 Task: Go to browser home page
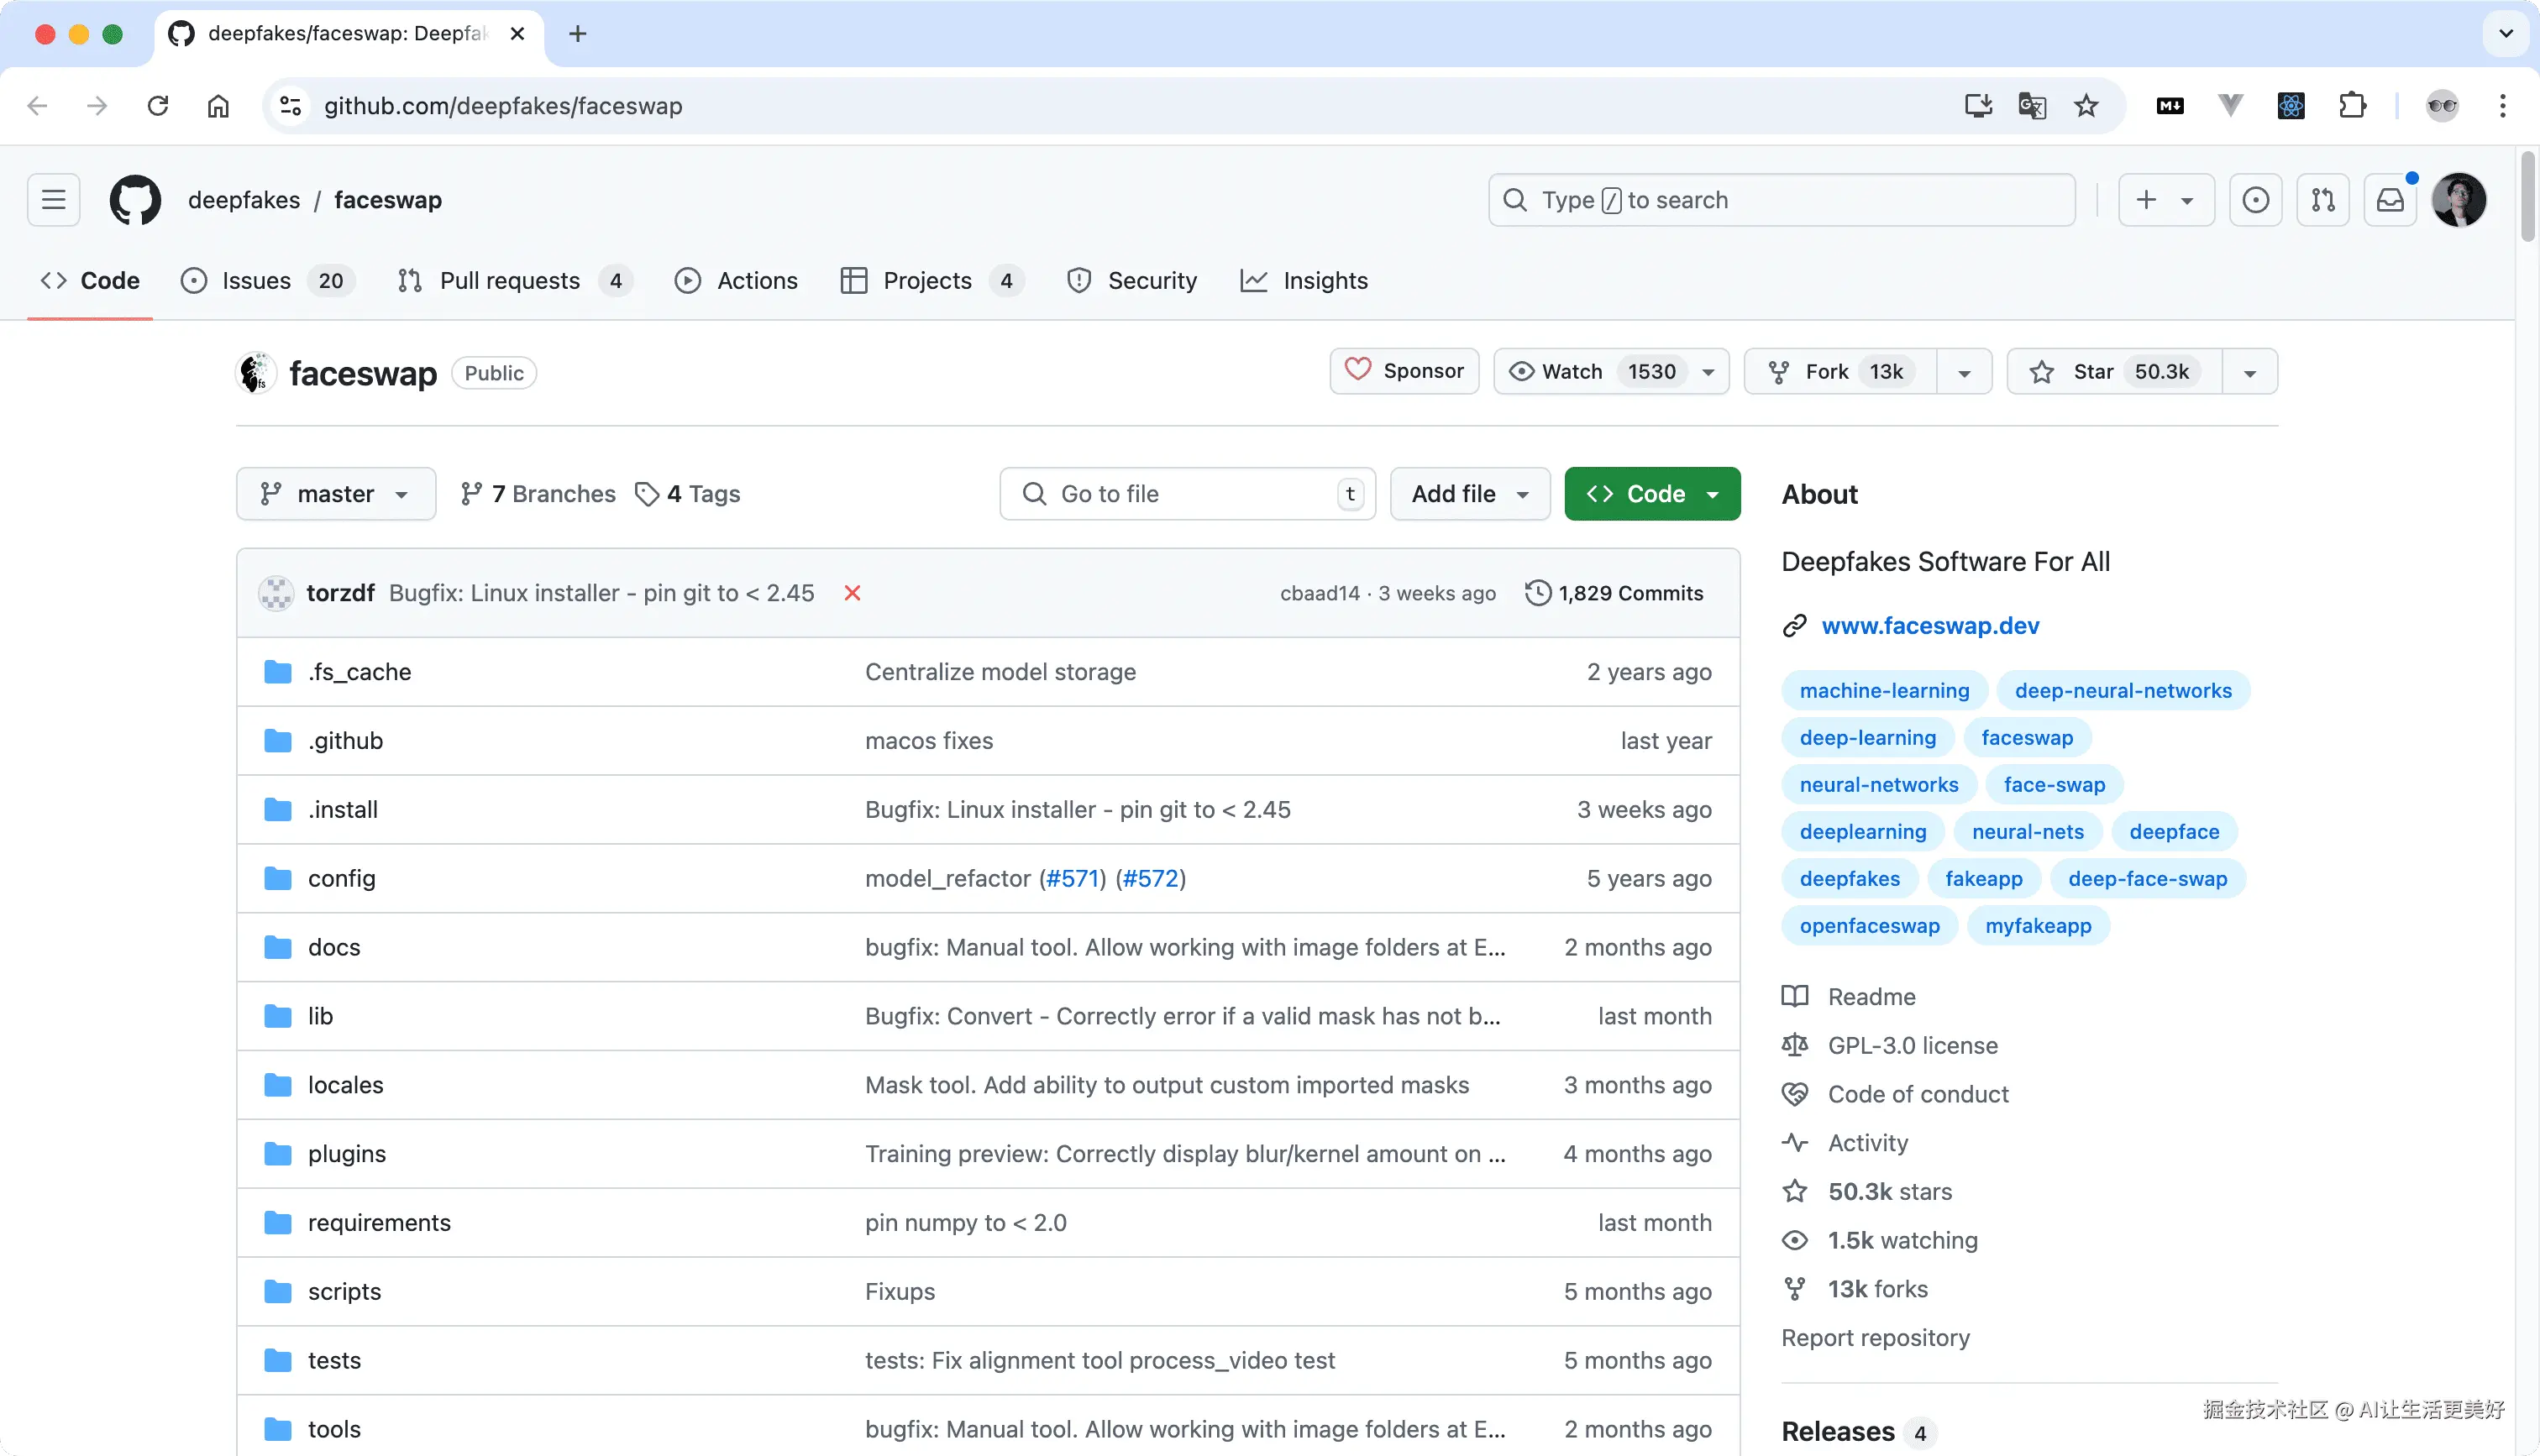coord(218,106)
